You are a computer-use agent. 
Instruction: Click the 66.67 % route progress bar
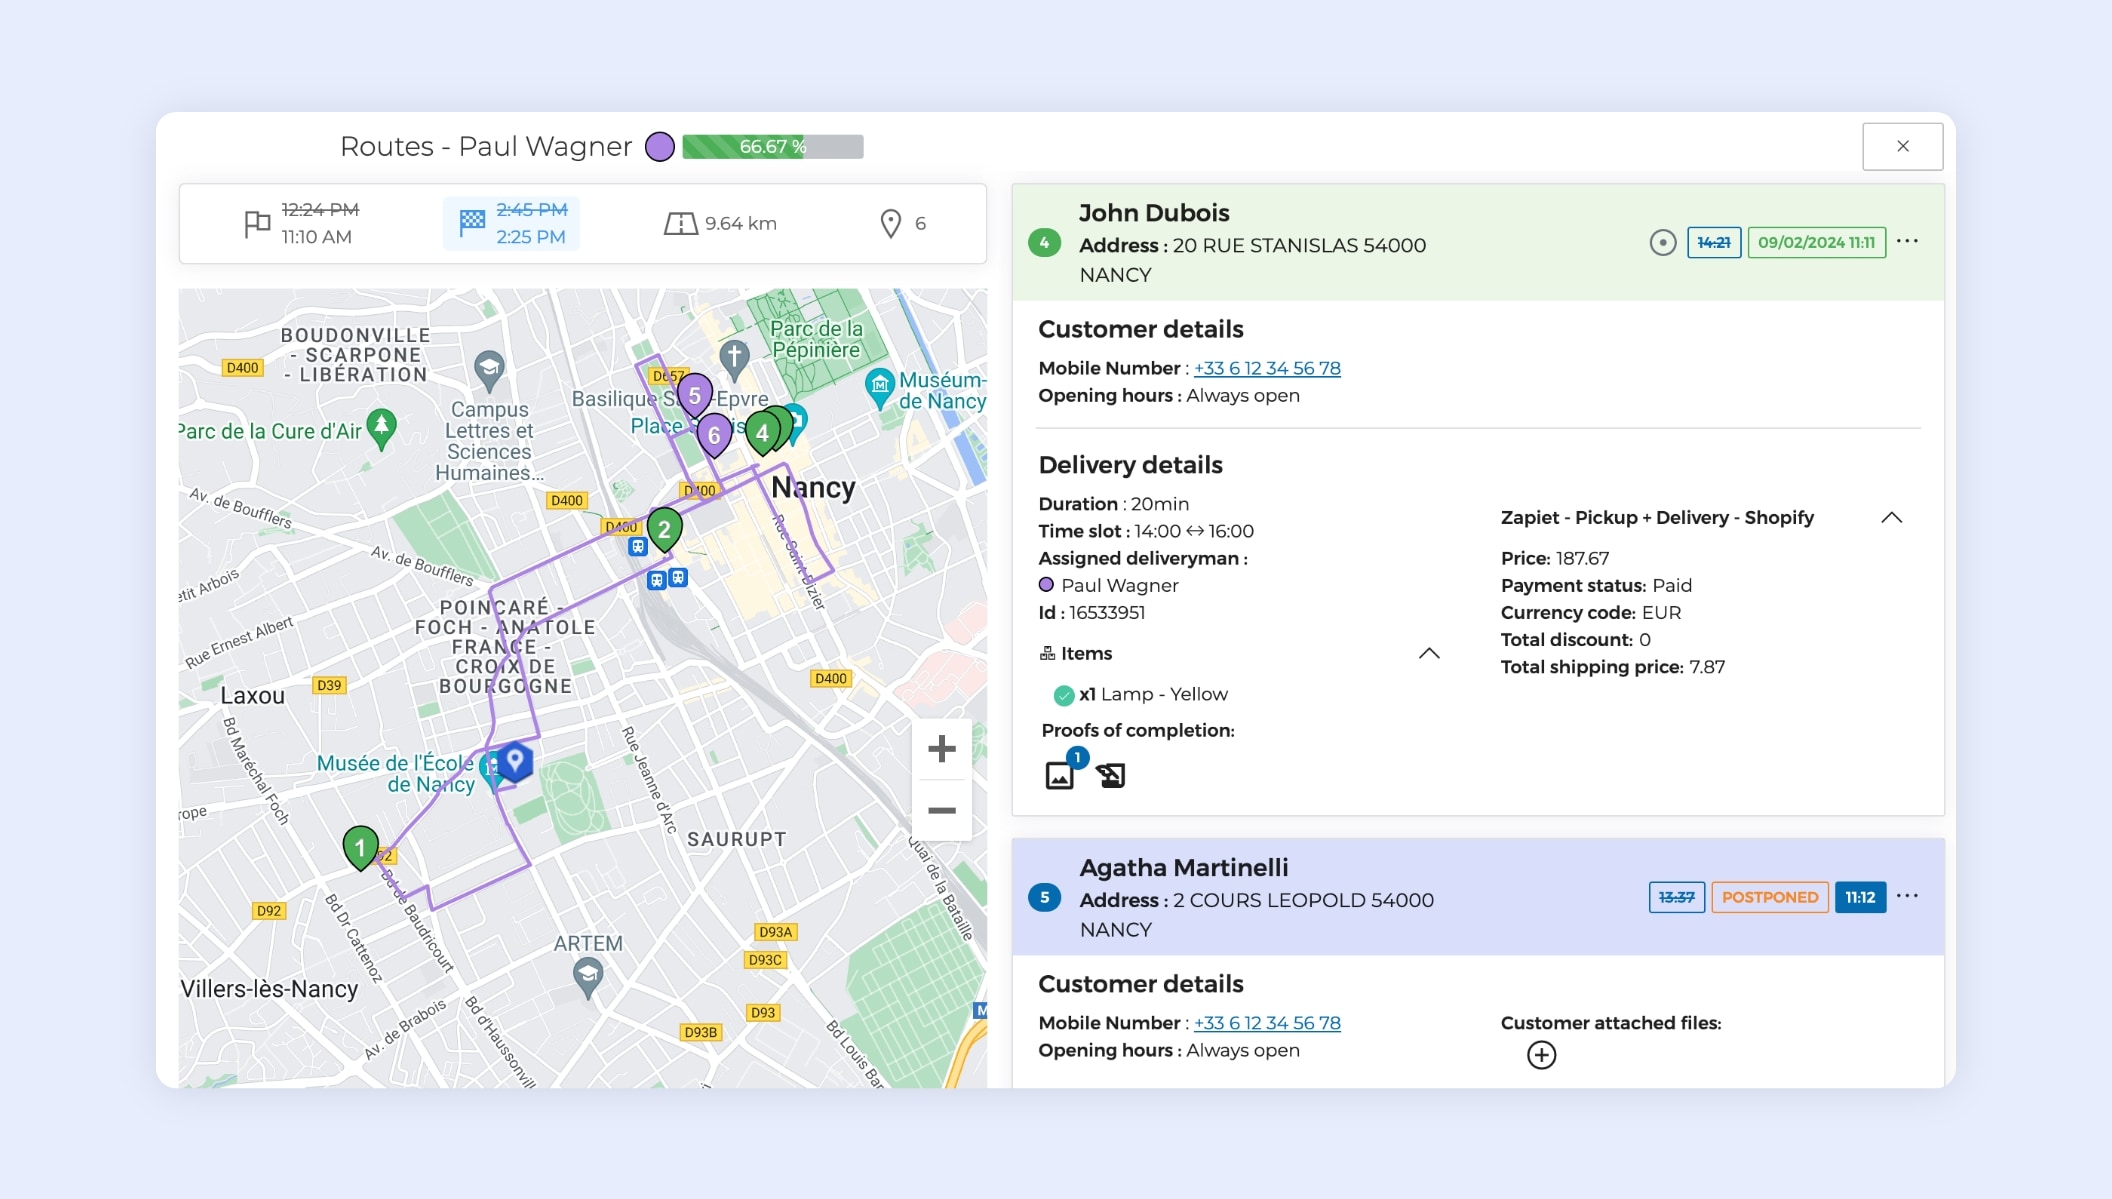[x=772, y=147]
